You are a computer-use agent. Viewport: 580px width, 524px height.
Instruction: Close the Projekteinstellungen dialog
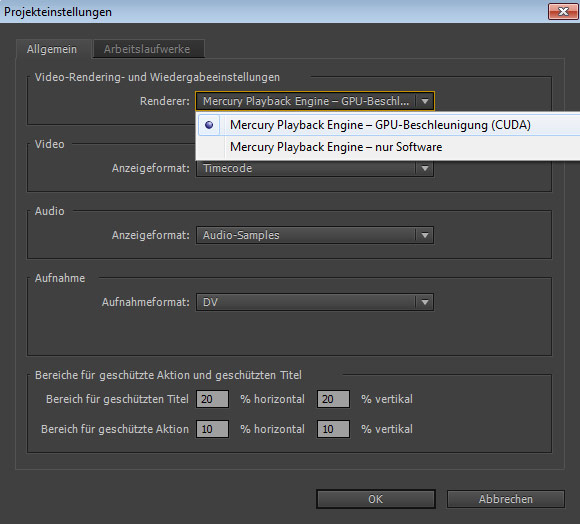(563, 11)
